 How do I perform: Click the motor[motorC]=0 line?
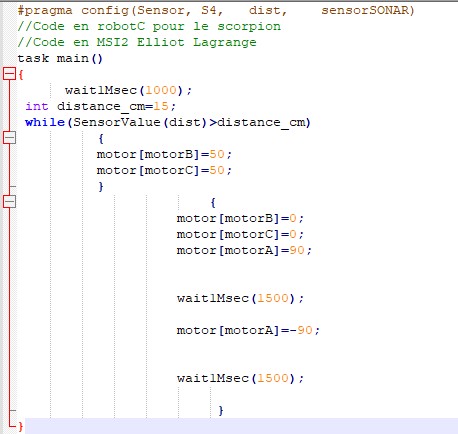tap(240, 234)
